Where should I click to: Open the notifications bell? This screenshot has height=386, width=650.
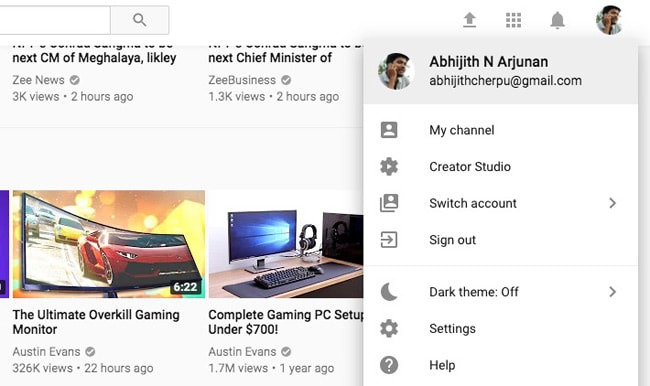[557, 20]
